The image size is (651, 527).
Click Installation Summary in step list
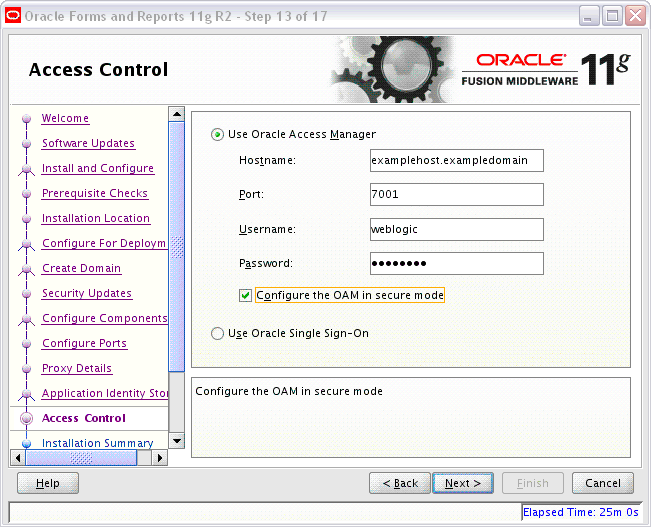98,443
